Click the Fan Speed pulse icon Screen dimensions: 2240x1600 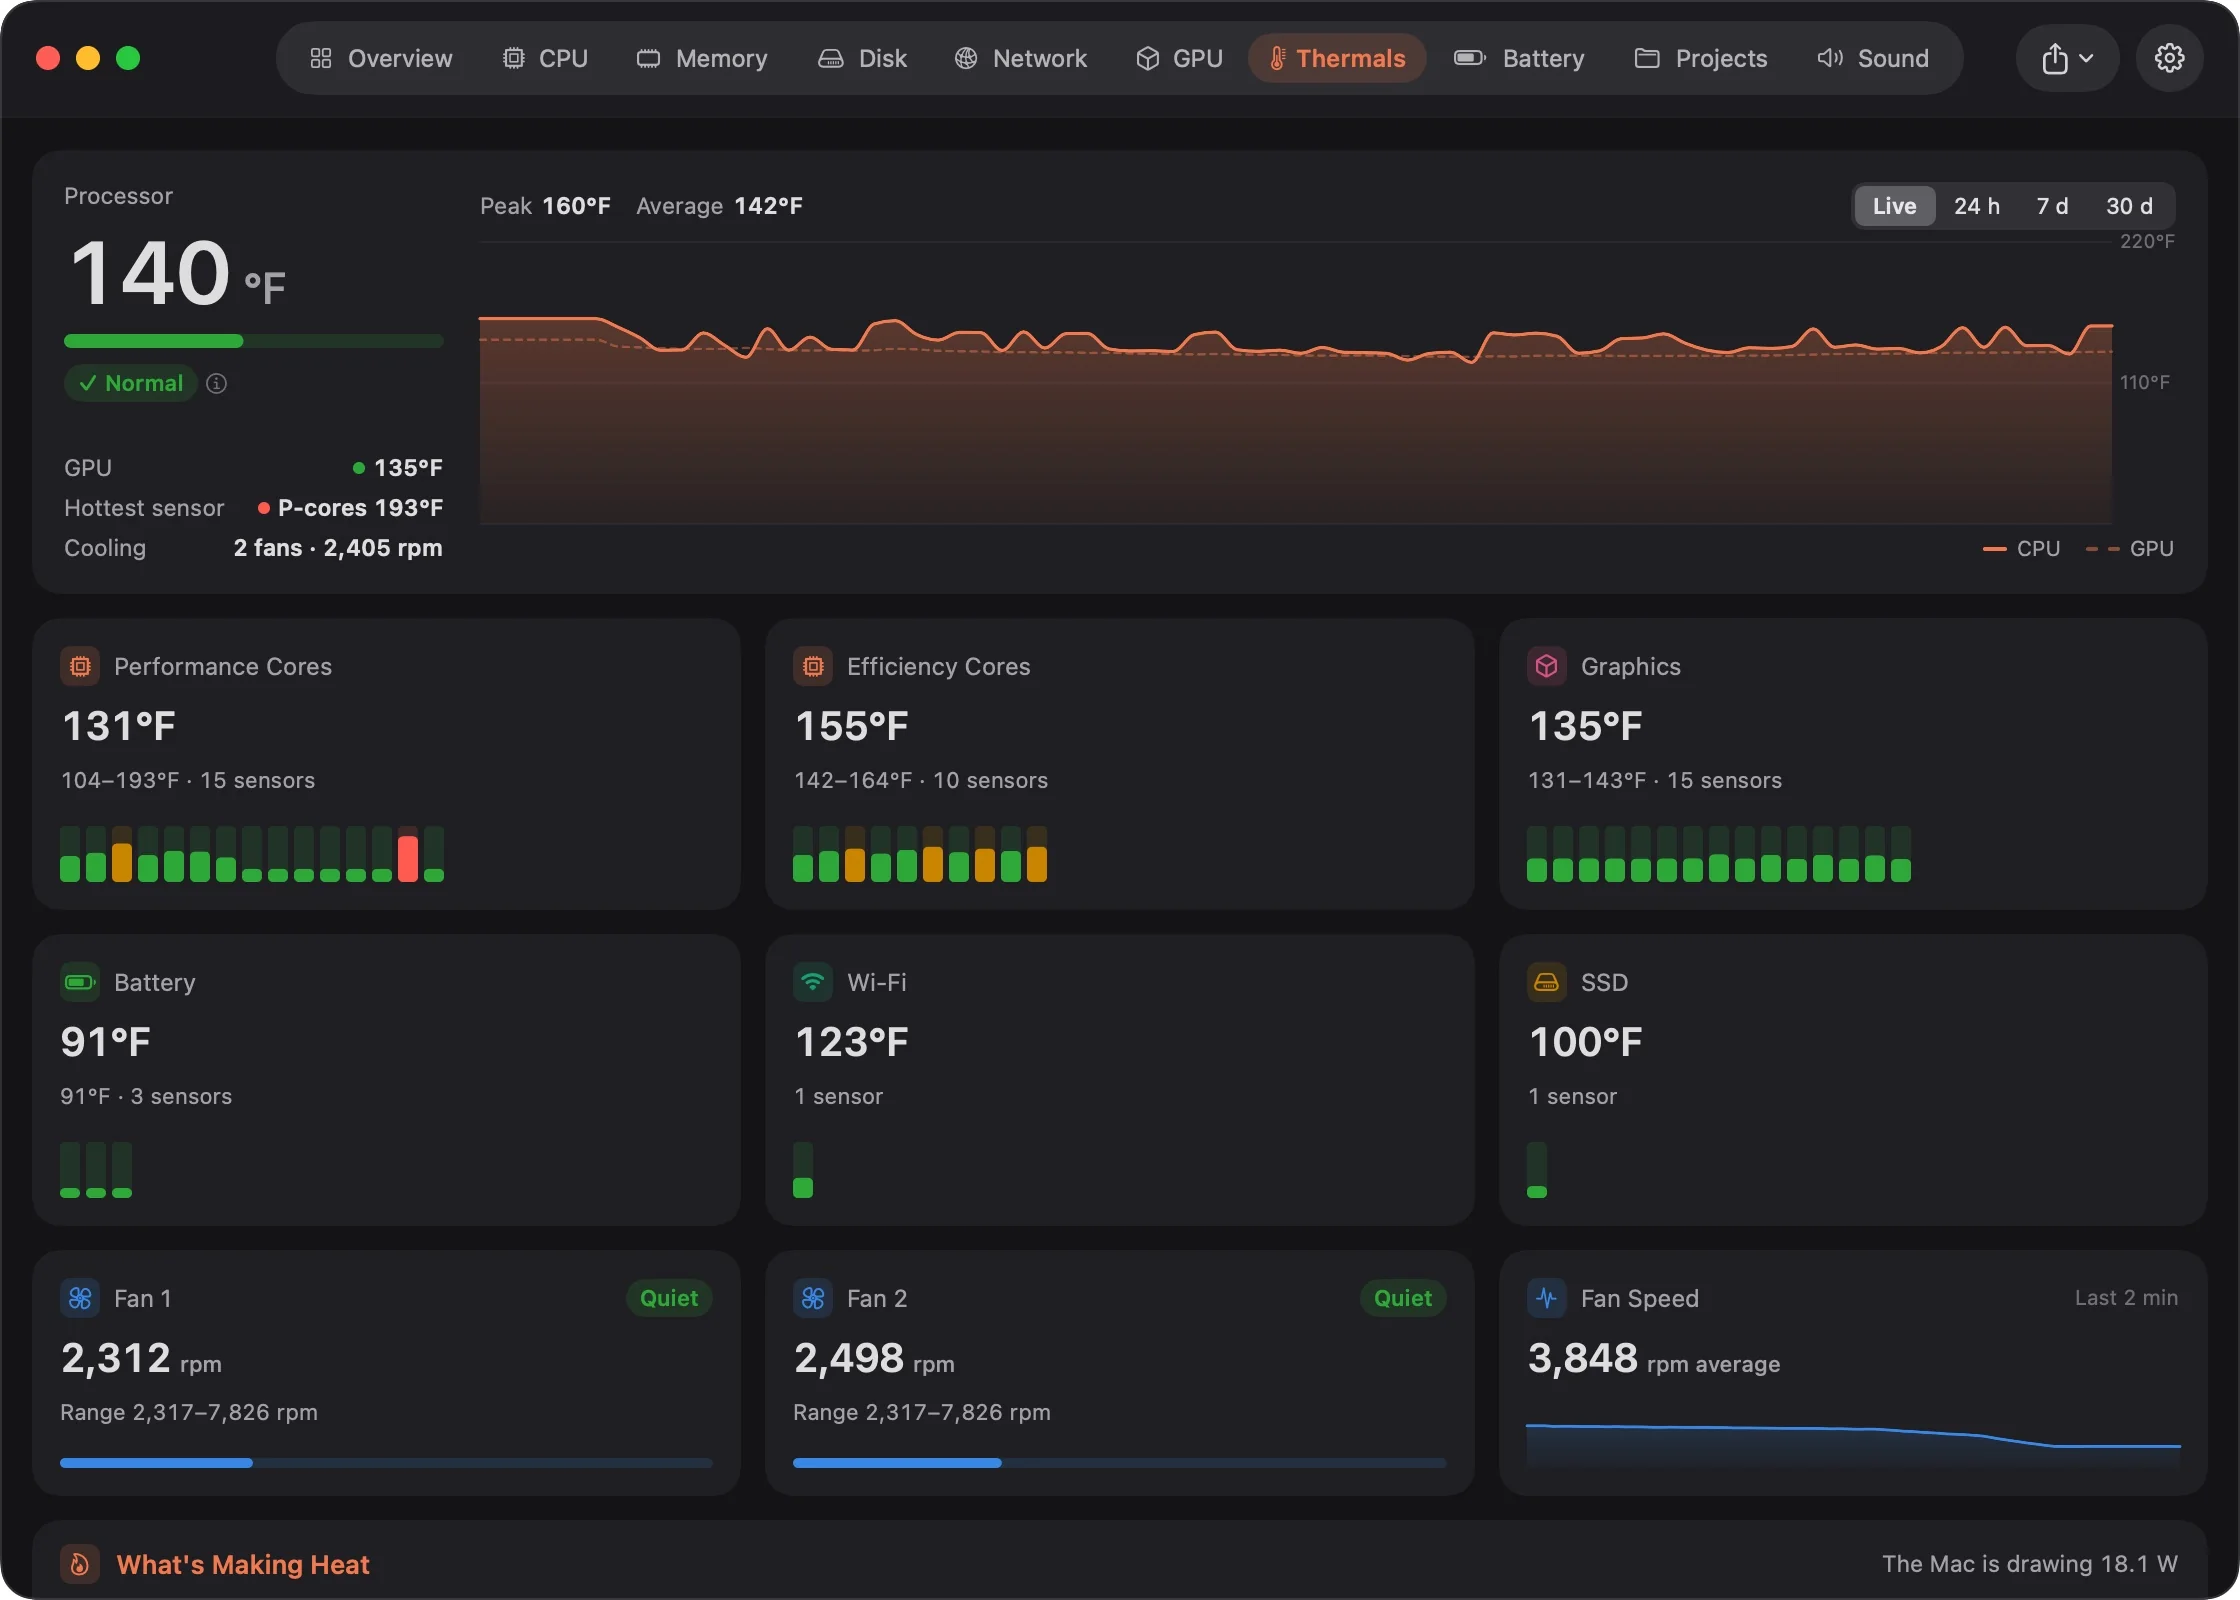[1546, 1298]
